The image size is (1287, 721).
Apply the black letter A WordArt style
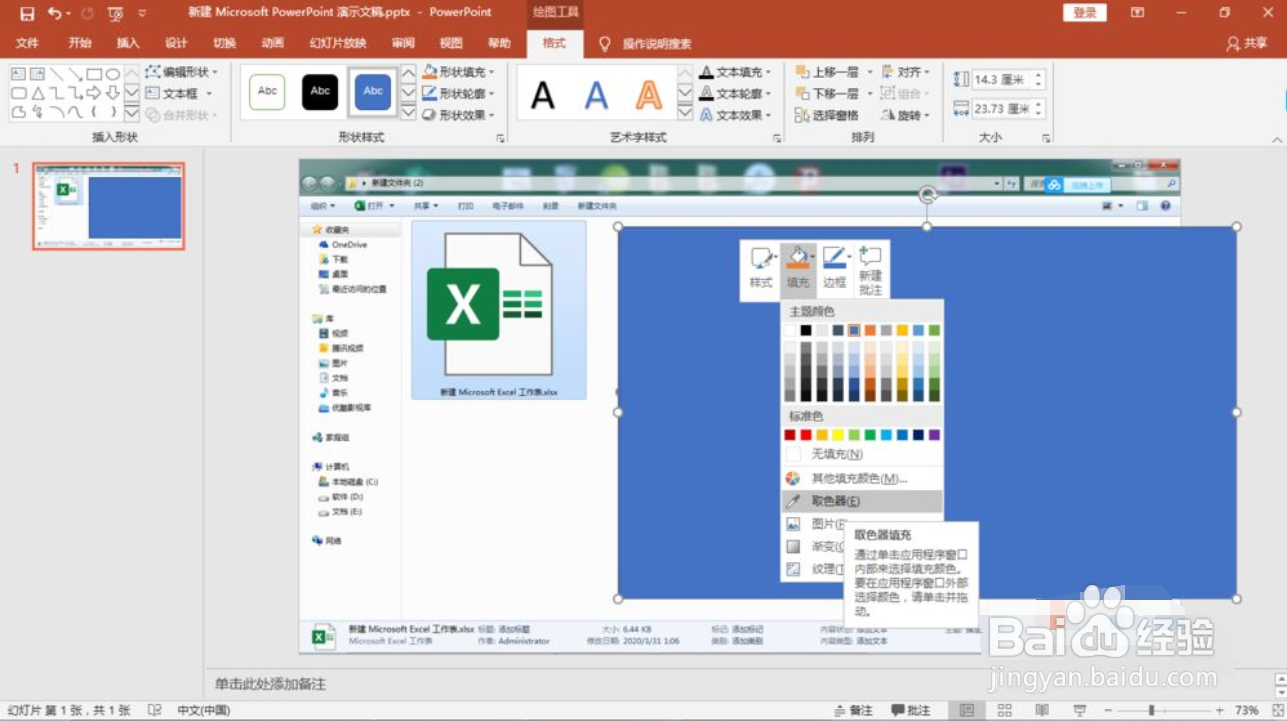click(543, 95)
